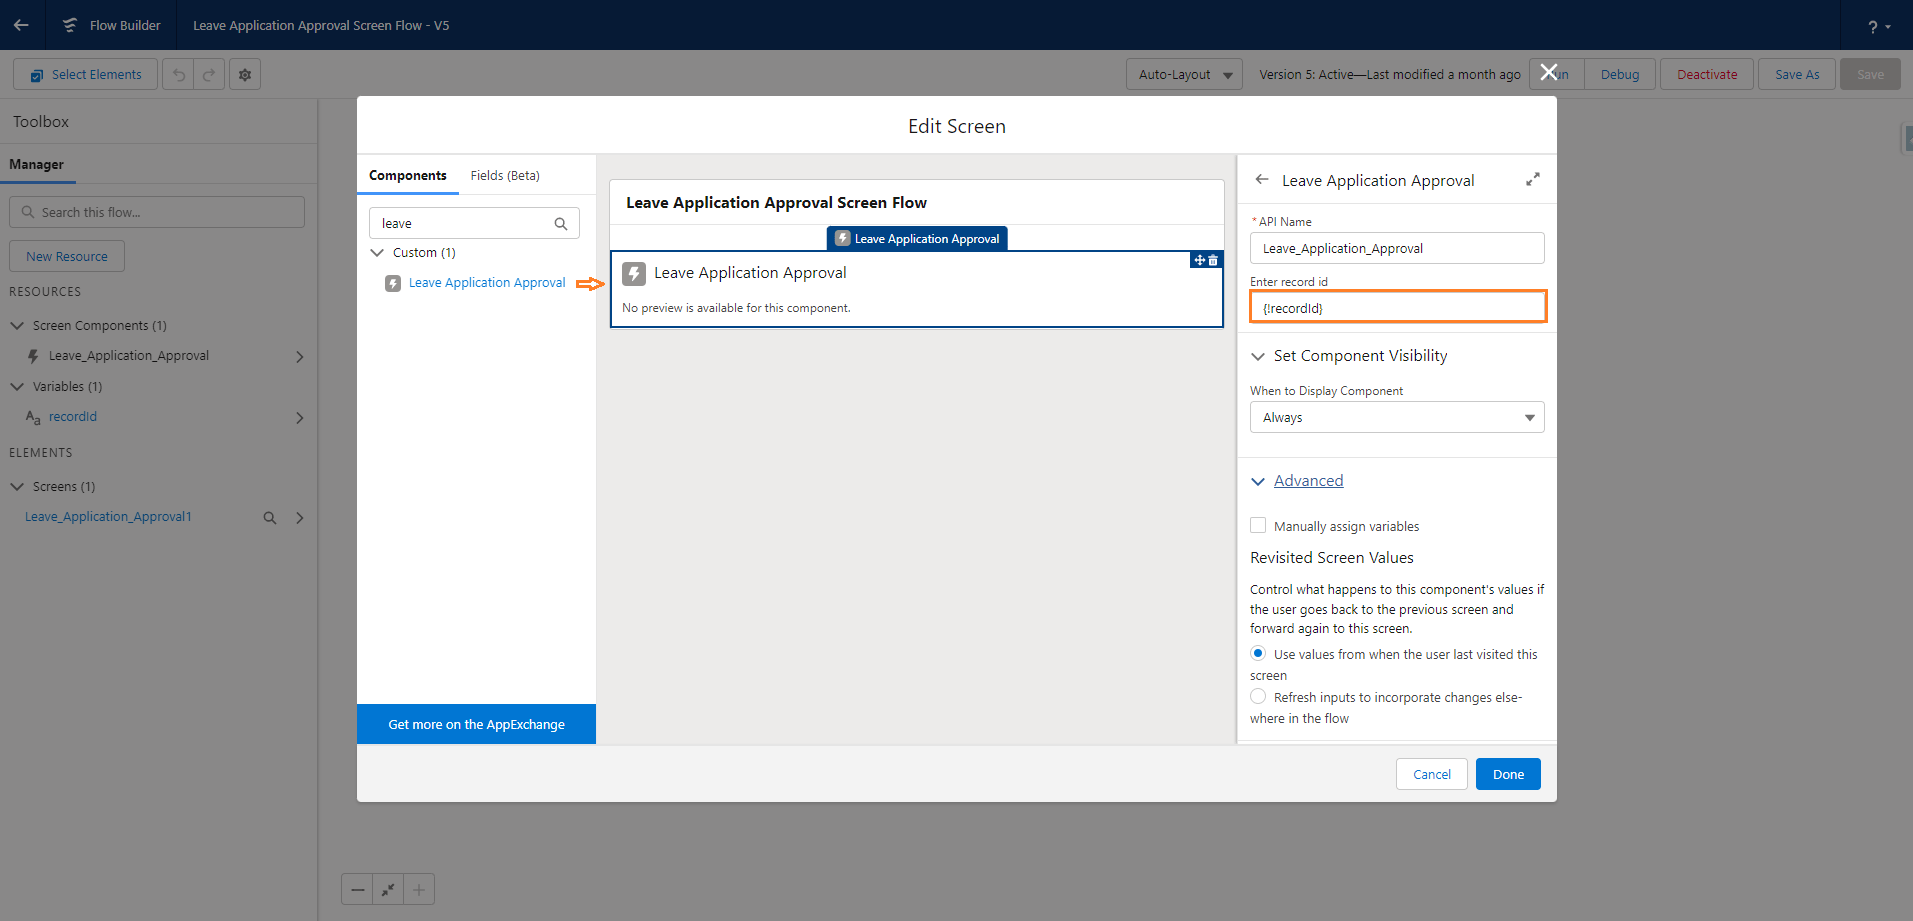Open the Advanced link
The height and width of the screenshot is (921, 1913).
pyautogui.click(x=1308, y=481)
